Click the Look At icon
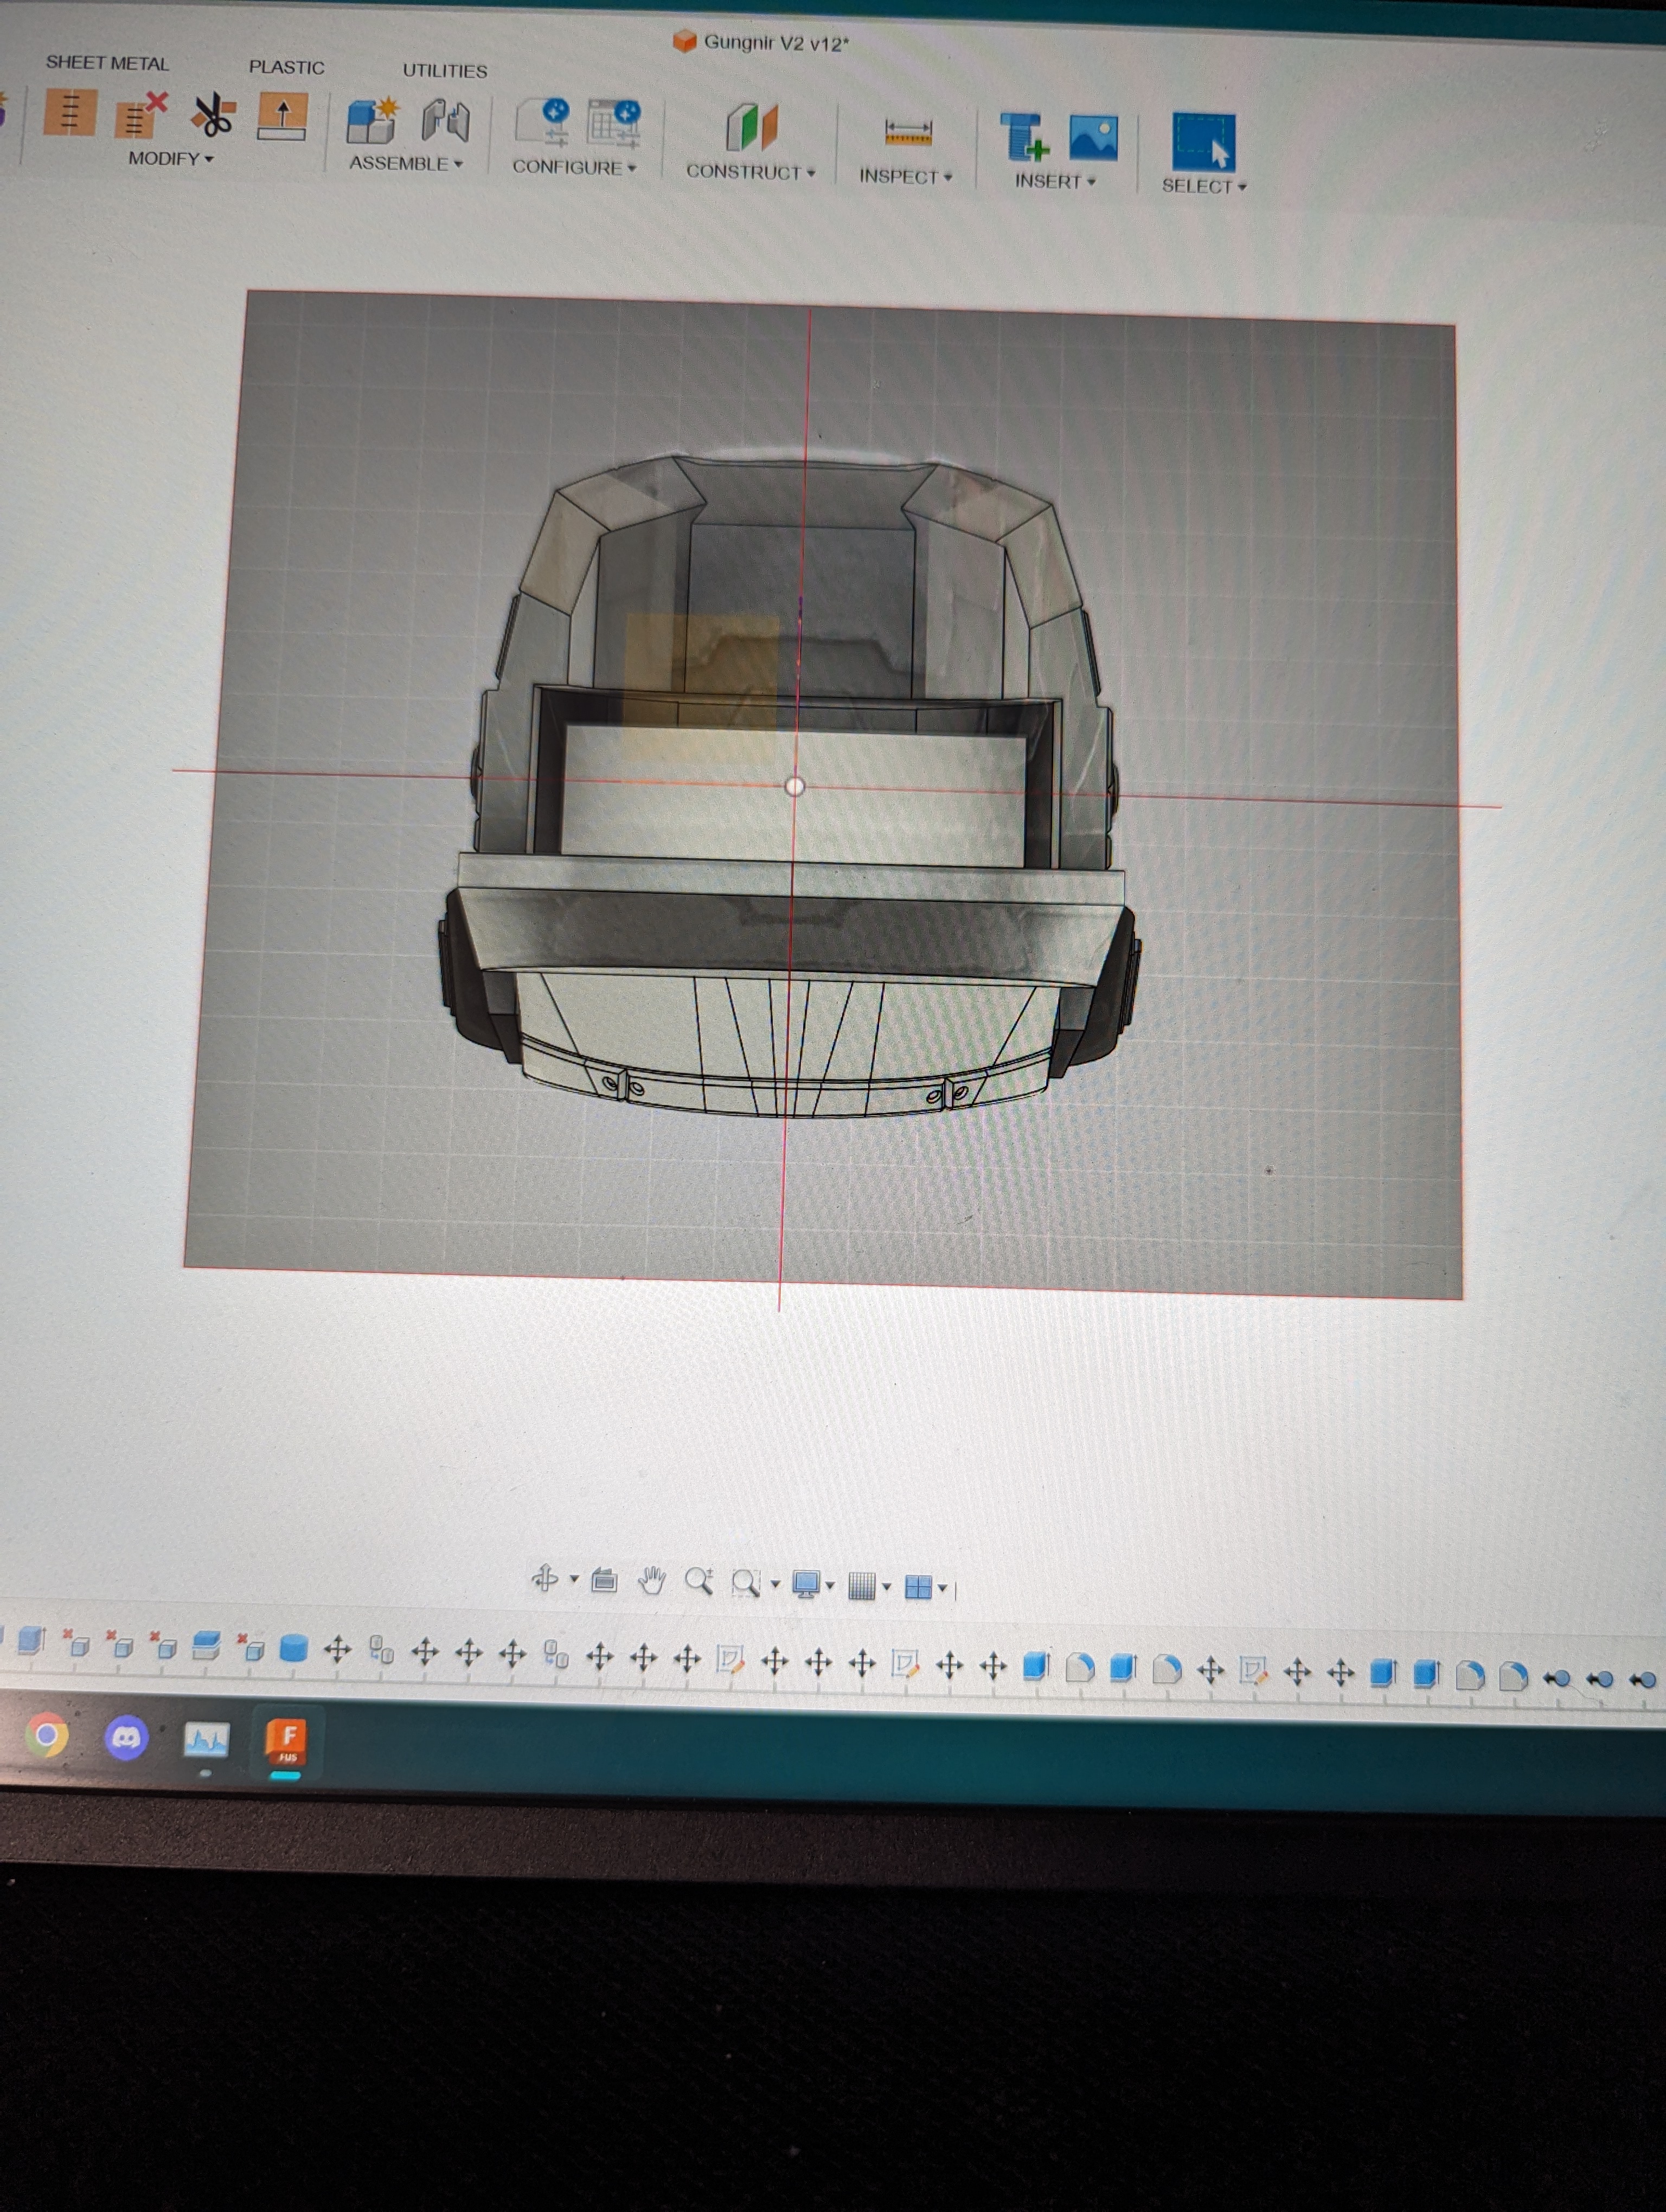The image size is (1666, 2212). [604, 1580]
